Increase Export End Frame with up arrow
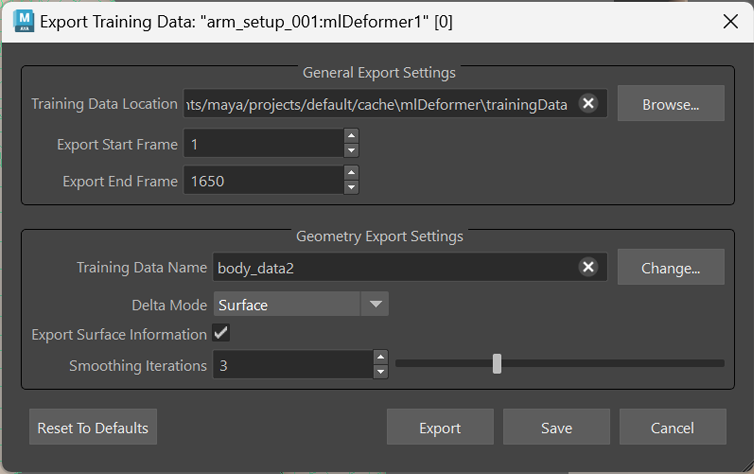This screenshot has height=474, width=754. [x=351, y=173]
